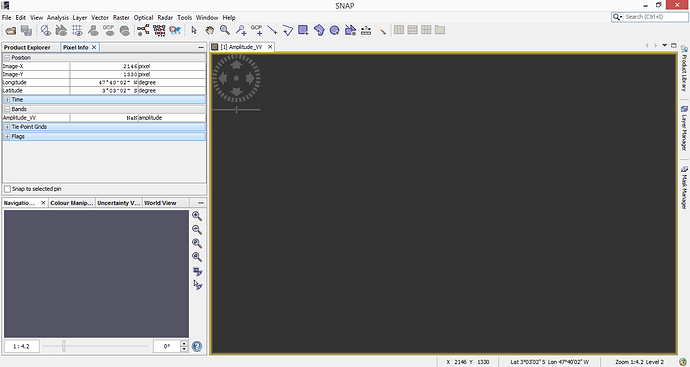The width and height of the screenshot is (690, 367).
Task: Switch to the World View tab
Action: pos(160,203)
